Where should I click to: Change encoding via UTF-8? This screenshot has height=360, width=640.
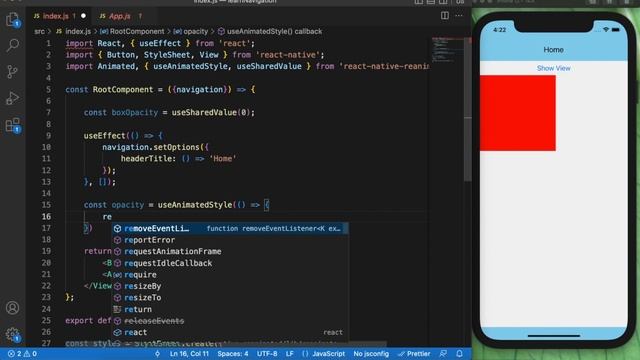coord(267,353)
